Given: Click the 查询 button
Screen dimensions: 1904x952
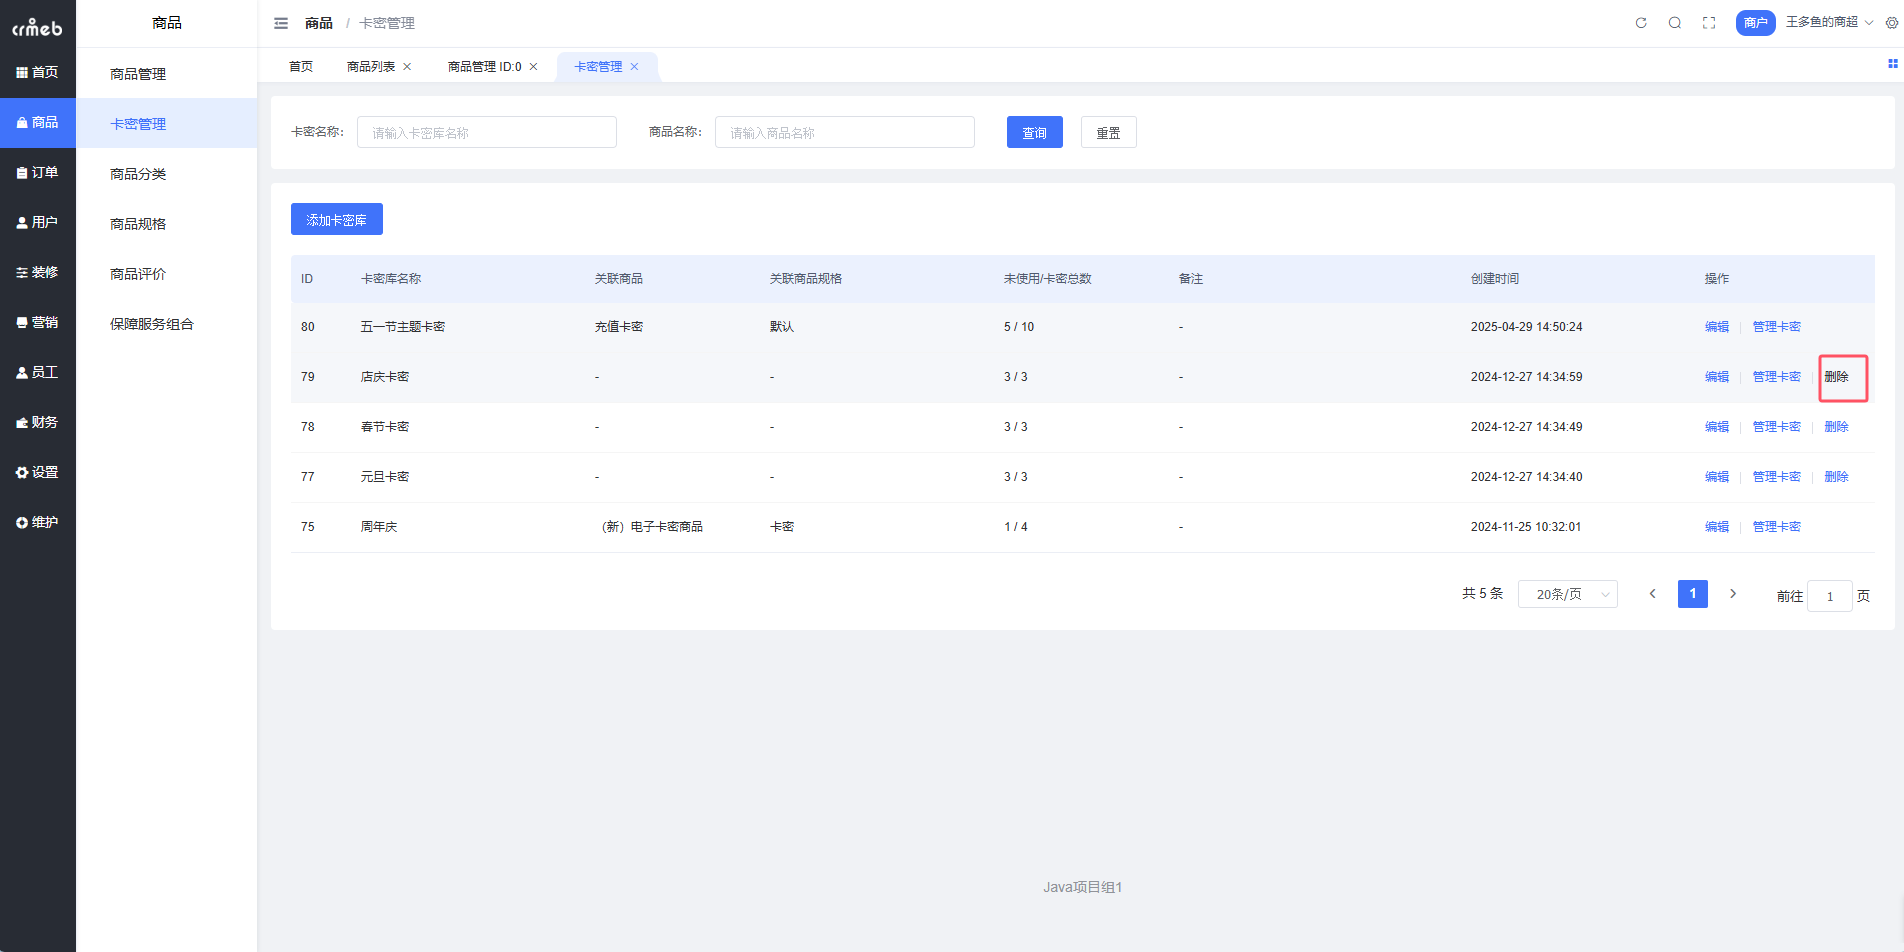Looking at the screenshot, I should pyautogui.click(x=1034, y=133).
